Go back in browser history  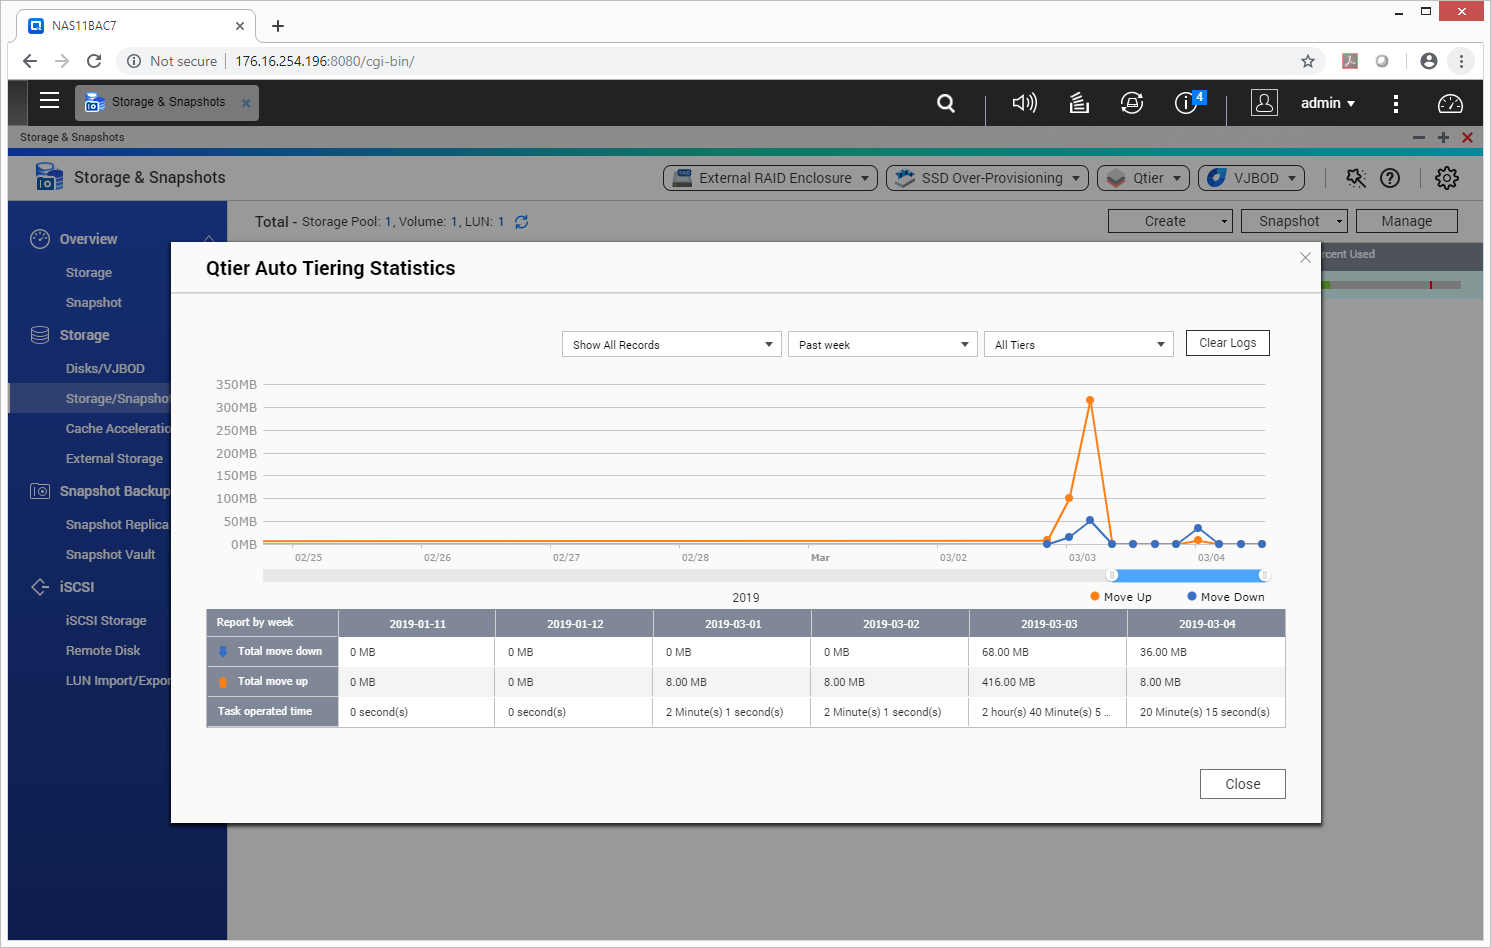tap(30, 61)
